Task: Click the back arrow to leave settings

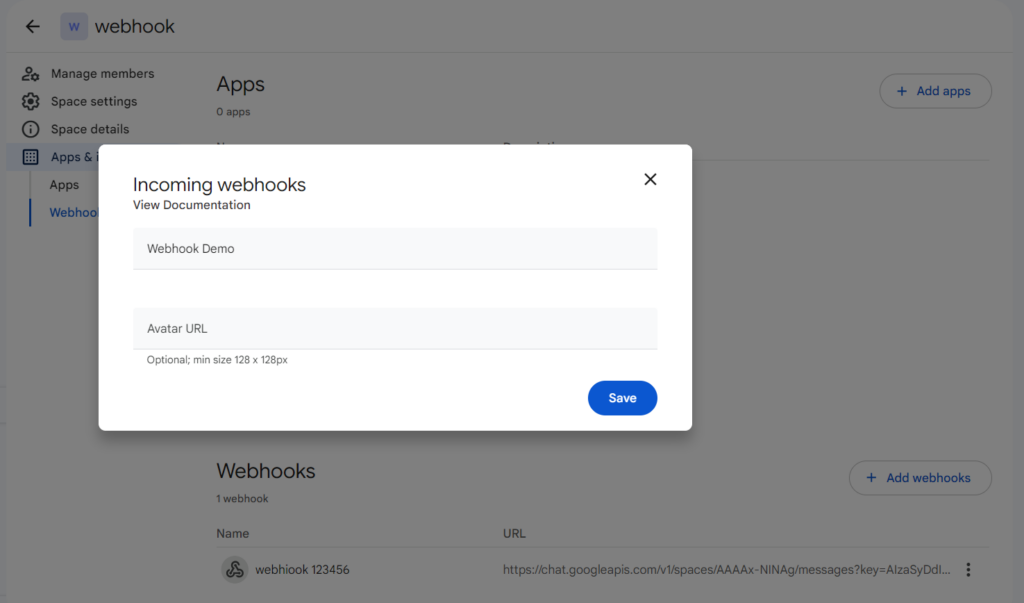Action: [32, 26]
